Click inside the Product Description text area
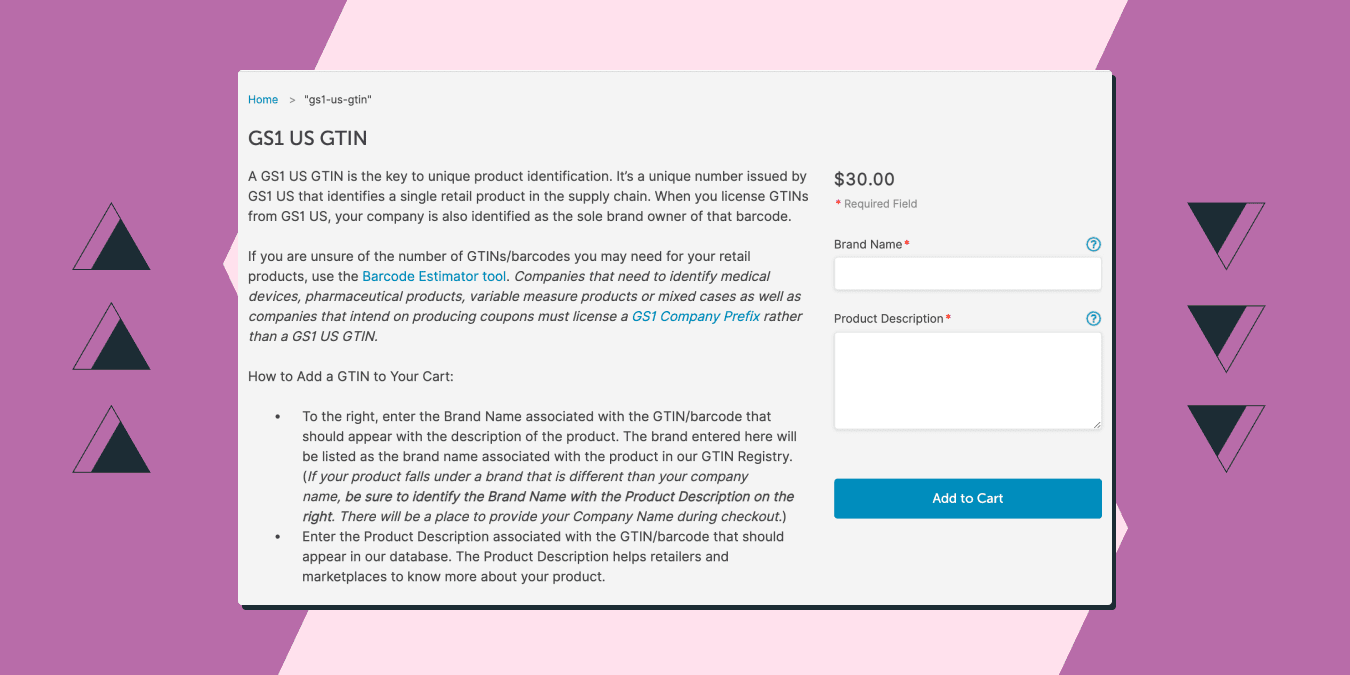1350x675 pixels. click(x=968, y=381)
